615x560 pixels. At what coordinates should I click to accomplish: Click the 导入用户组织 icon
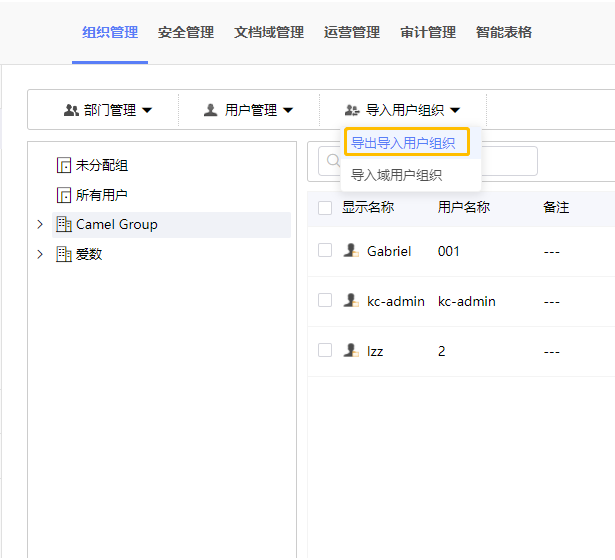352,110
